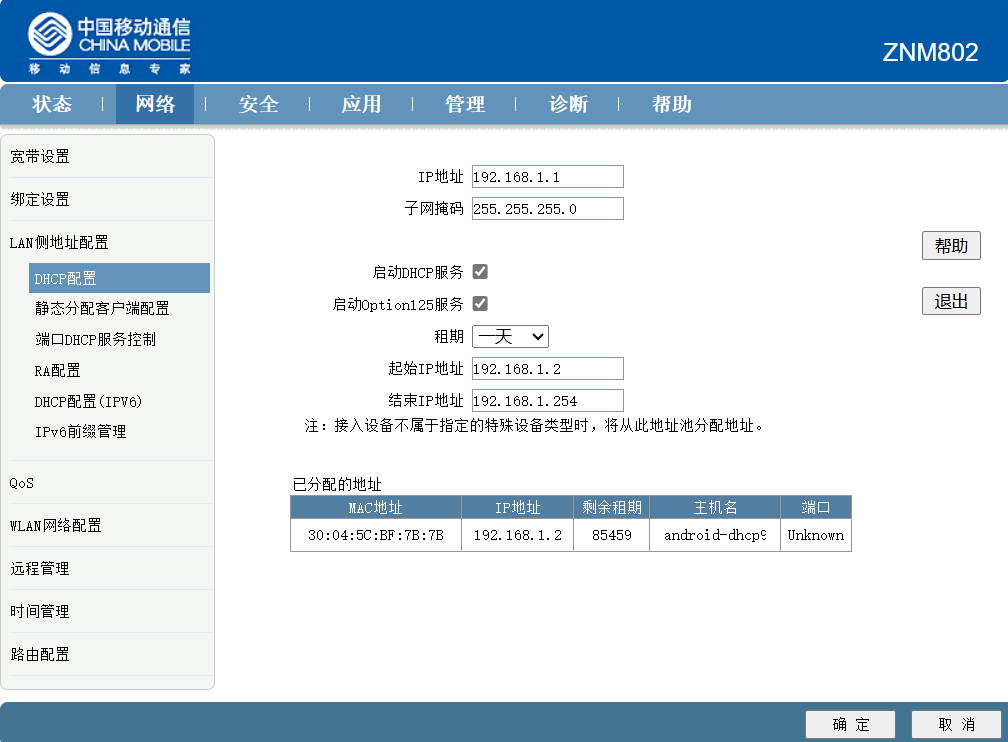Expand WLAN网络配置 in the sidebar

[56, 525]
